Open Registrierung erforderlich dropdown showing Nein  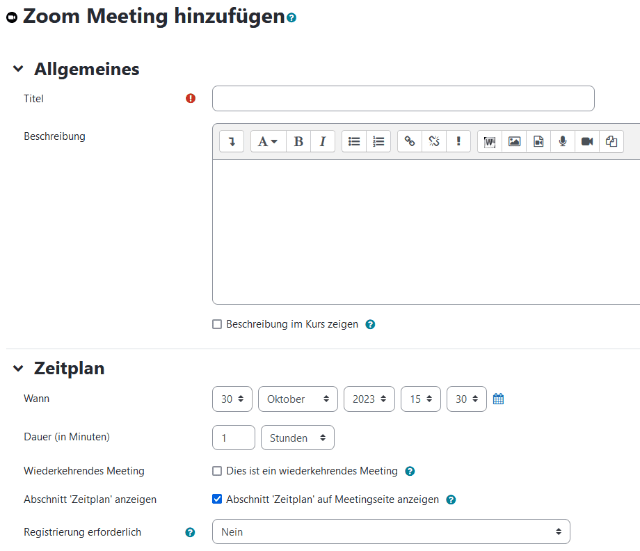coord(391,531)
